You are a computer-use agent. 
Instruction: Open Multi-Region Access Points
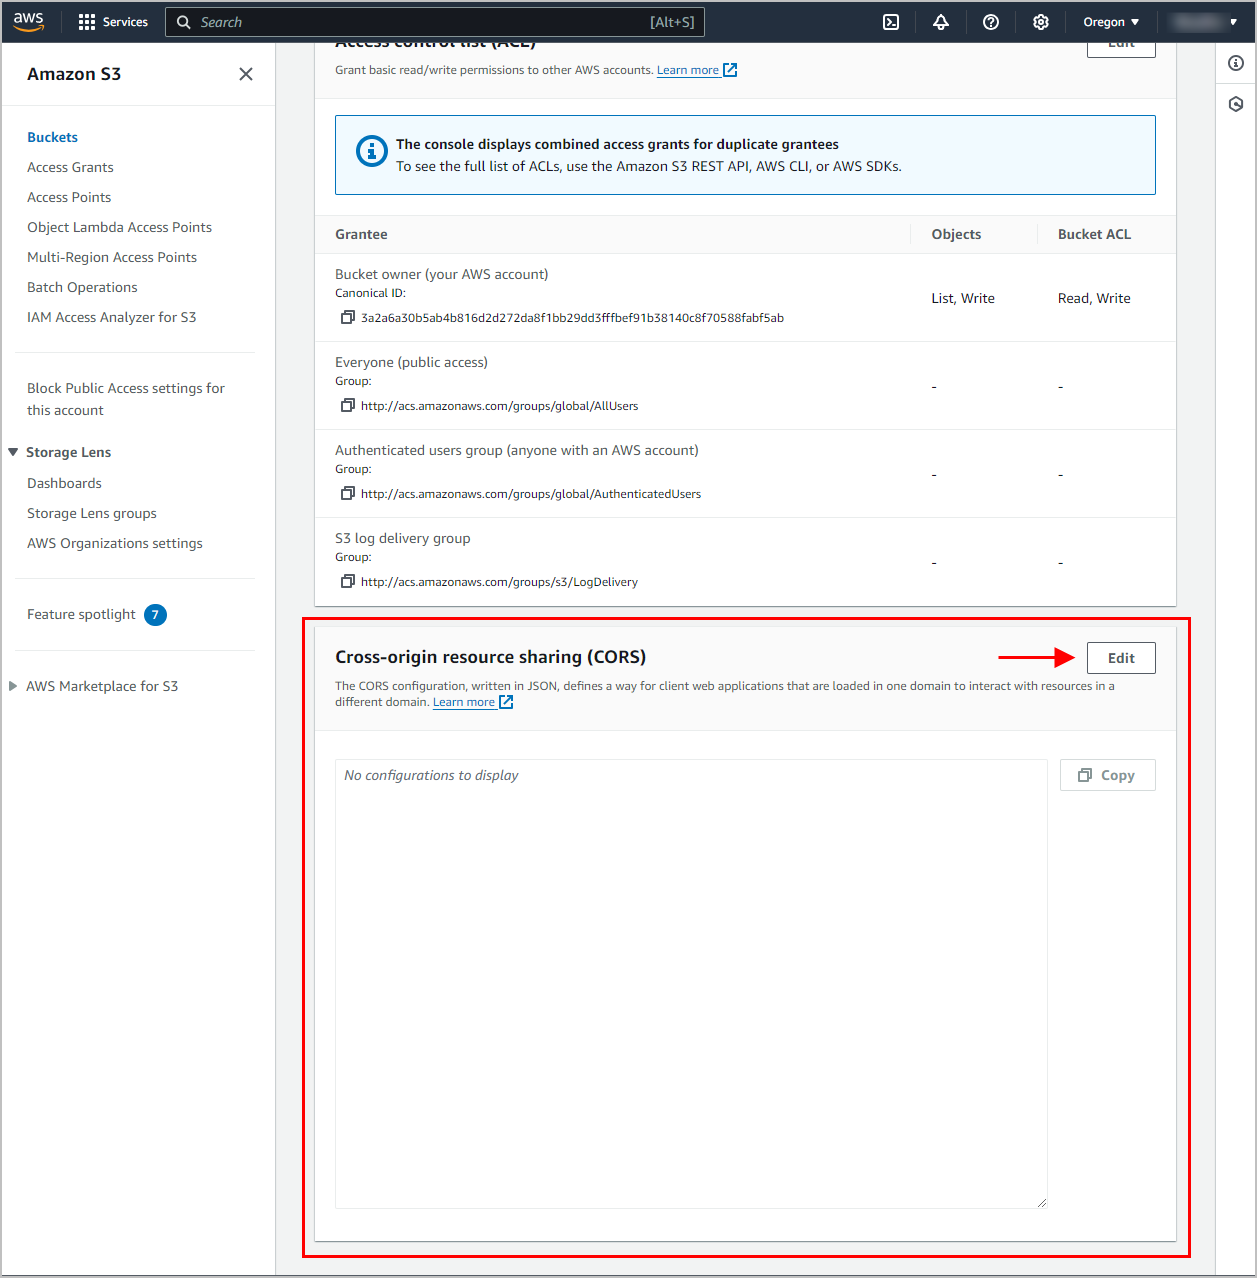click(x=112, y=257)
